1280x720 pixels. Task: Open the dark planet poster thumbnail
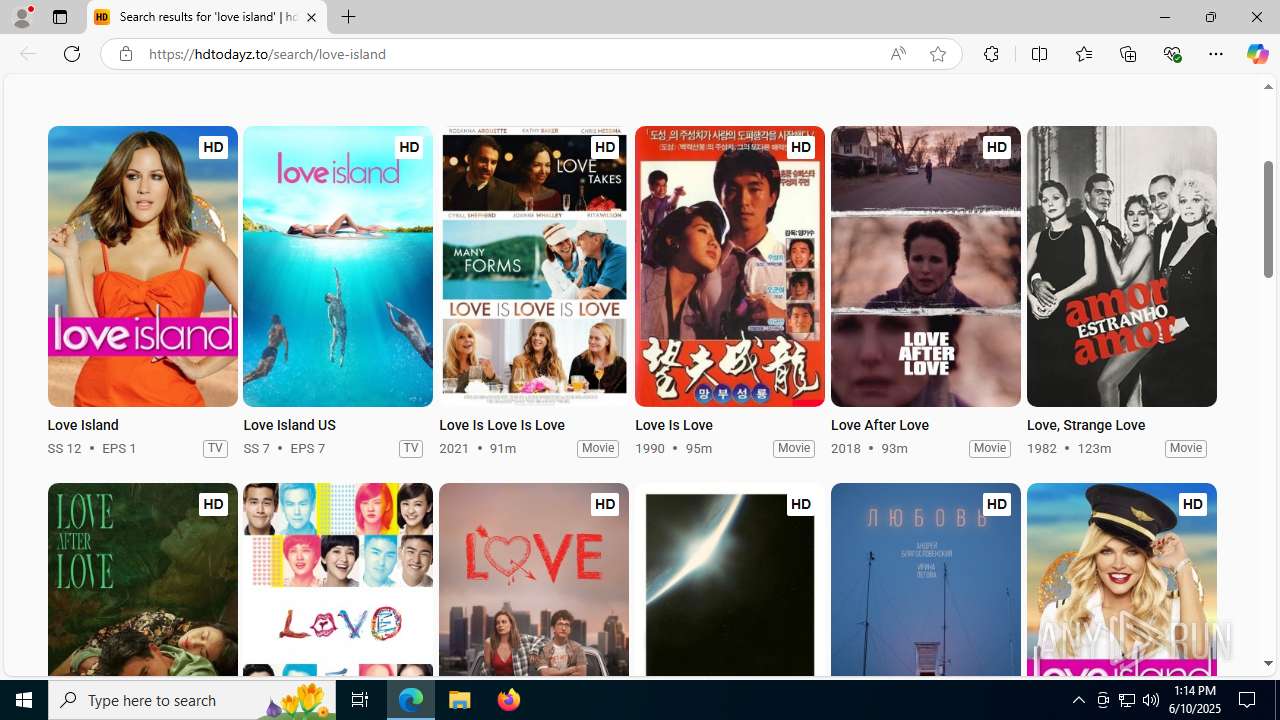click(x=730, y=580)
